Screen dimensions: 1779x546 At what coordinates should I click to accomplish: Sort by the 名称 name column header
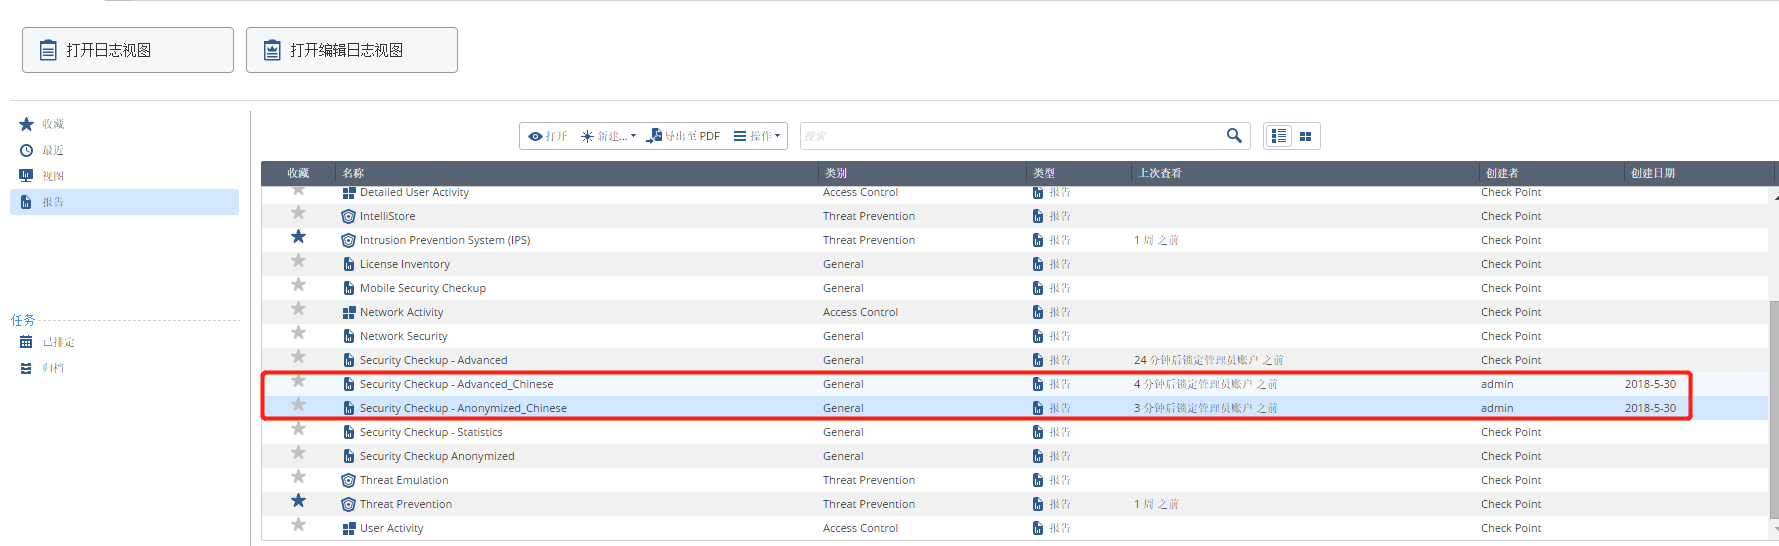[x=353, y=173]
